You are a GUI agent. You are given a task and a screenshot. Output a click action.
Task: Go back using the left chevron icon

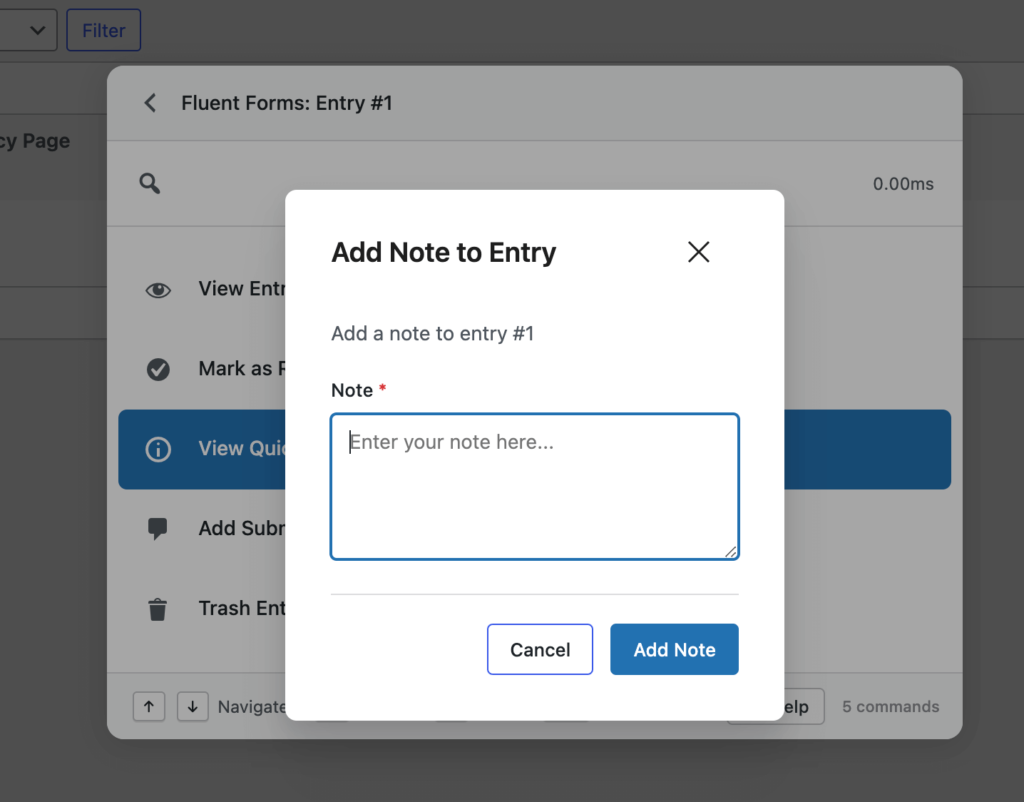click(150, 103)
